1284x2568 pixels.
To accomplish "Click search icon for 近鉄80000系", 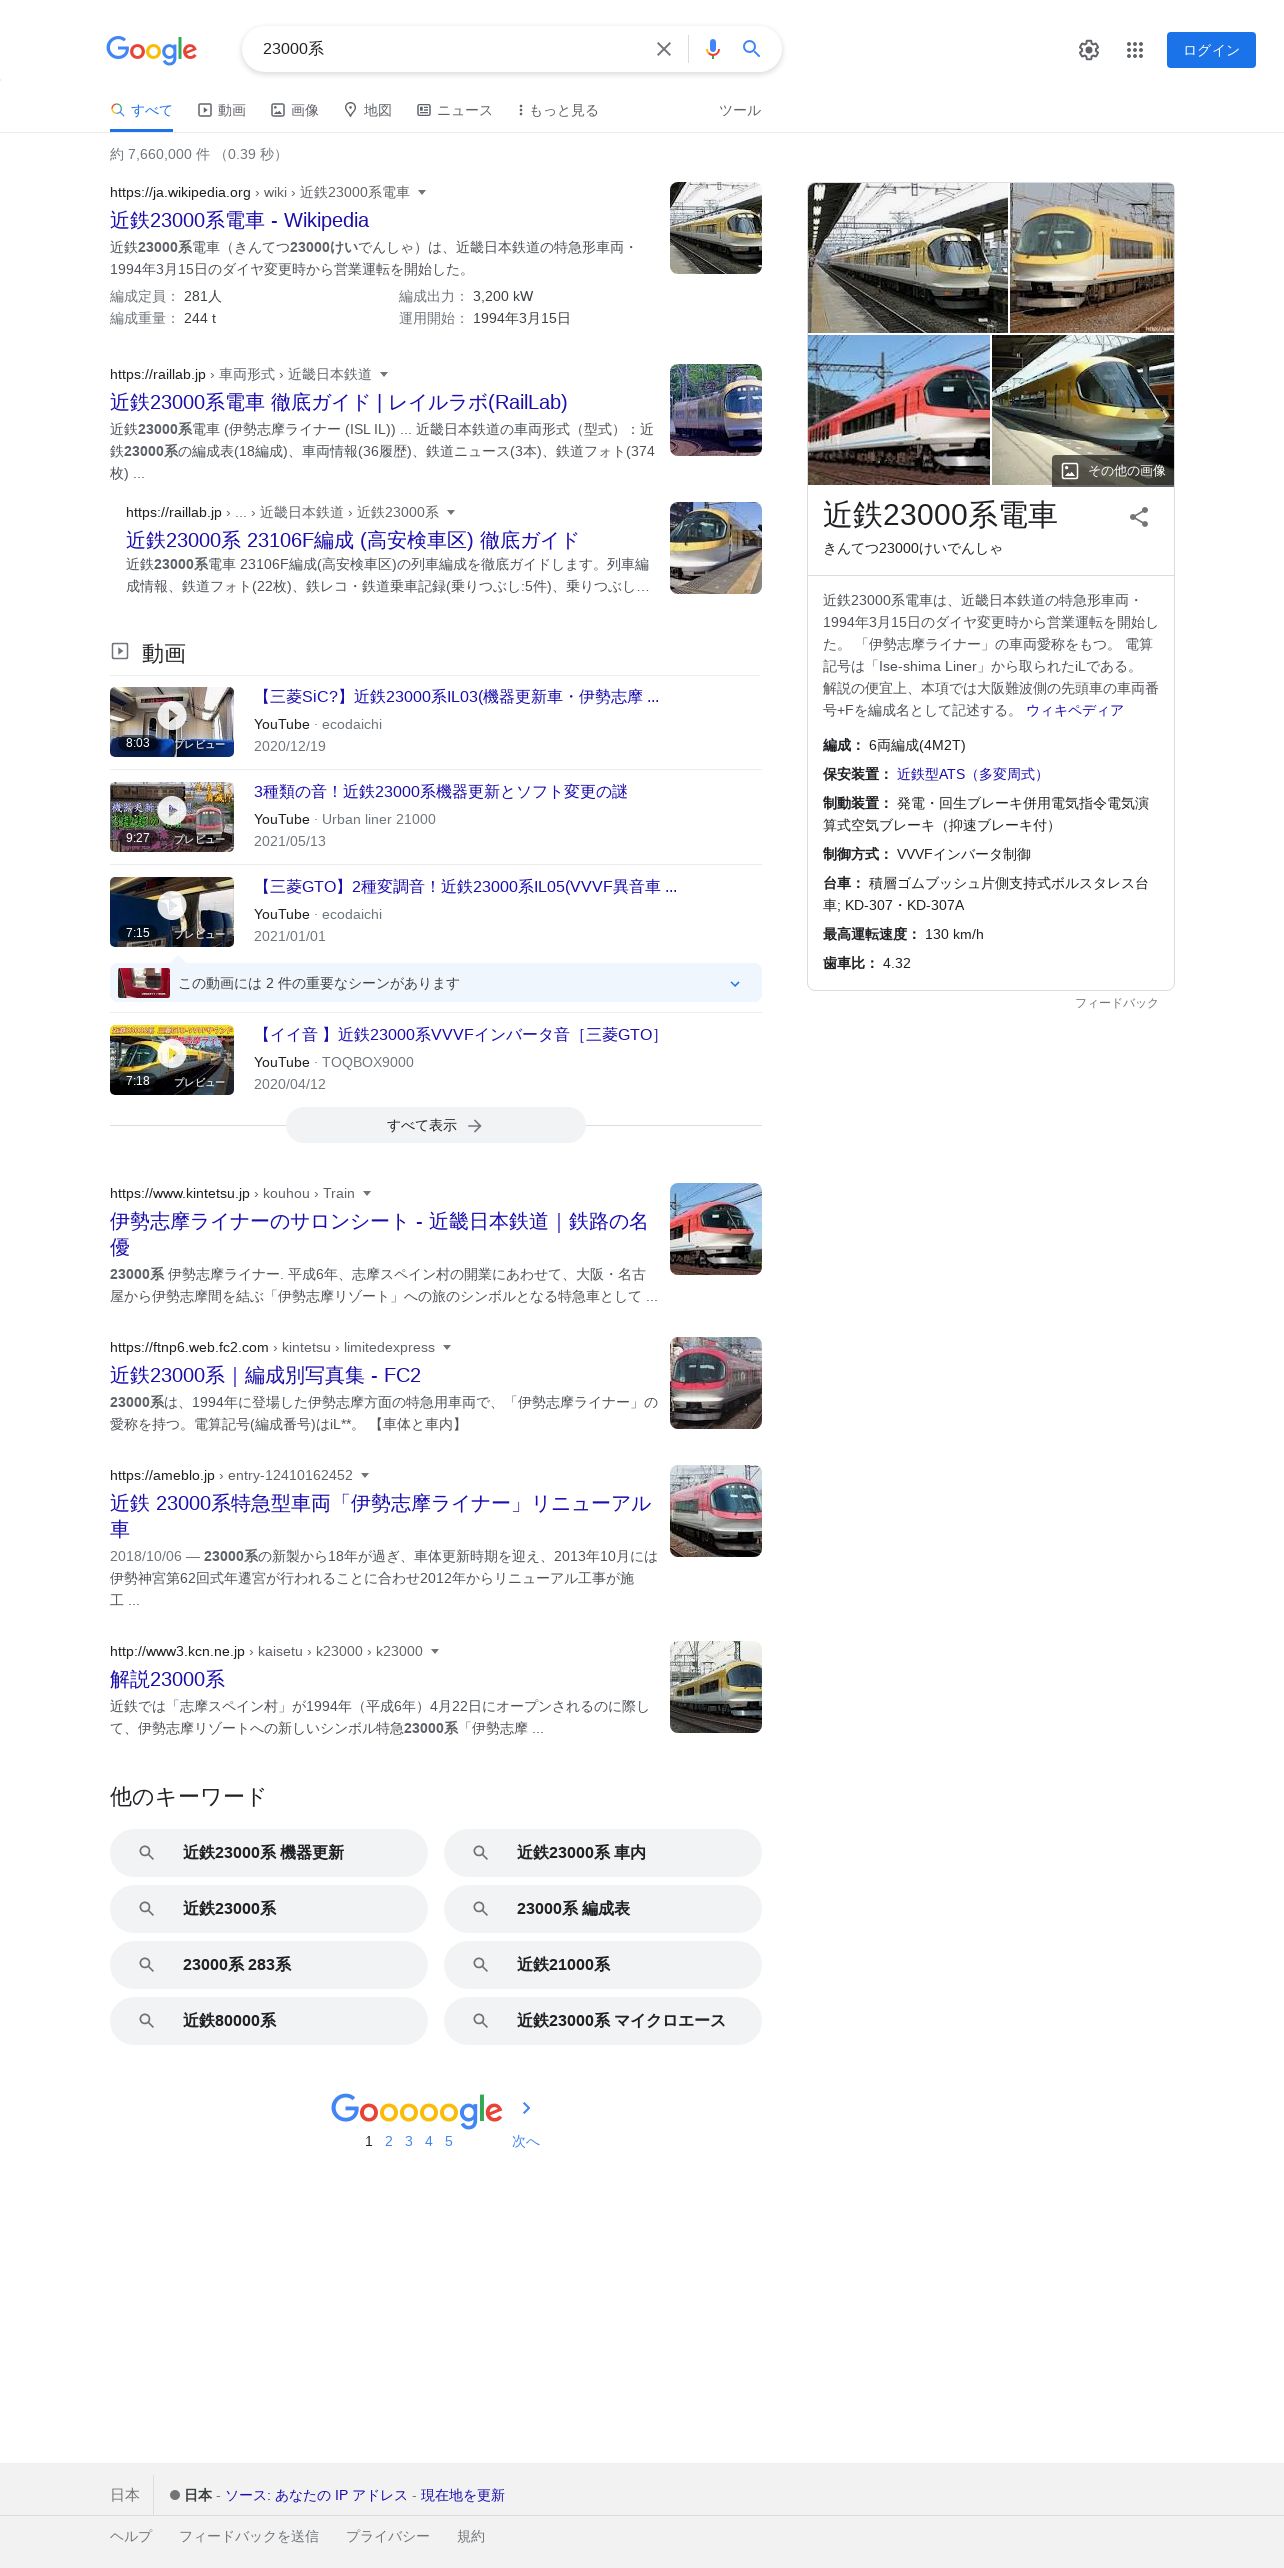I will click(x=146, y=2021).
